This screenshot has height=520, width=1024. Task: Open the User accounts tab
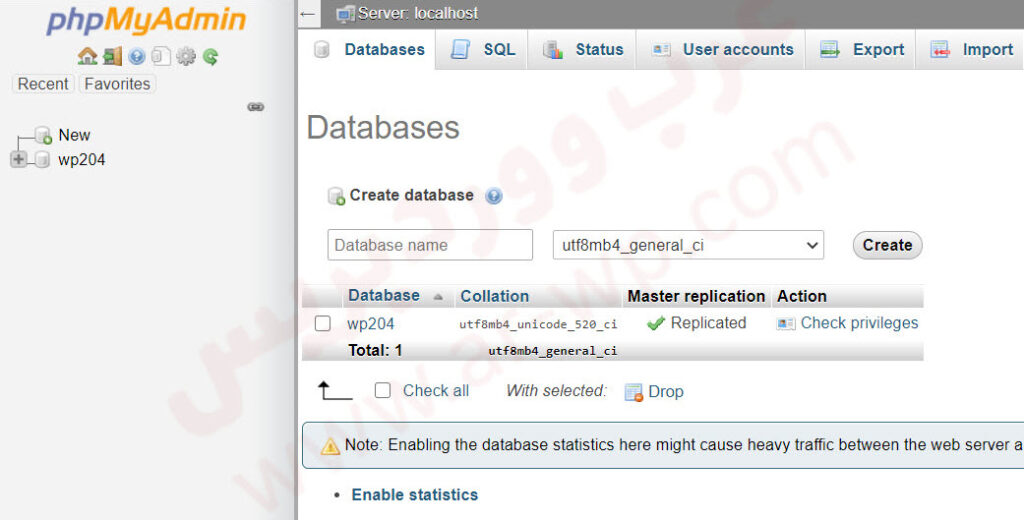(x=723, y=49)
